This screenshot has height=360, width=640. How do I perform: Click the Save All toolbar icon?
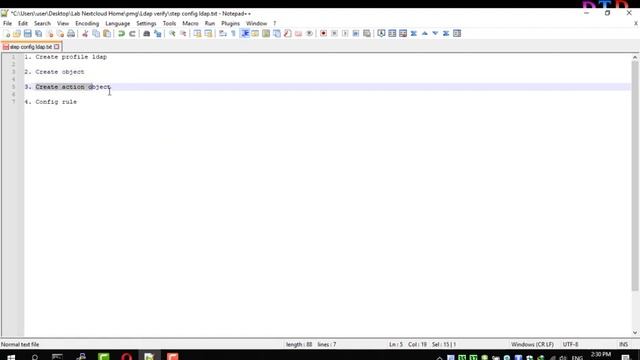38,33
